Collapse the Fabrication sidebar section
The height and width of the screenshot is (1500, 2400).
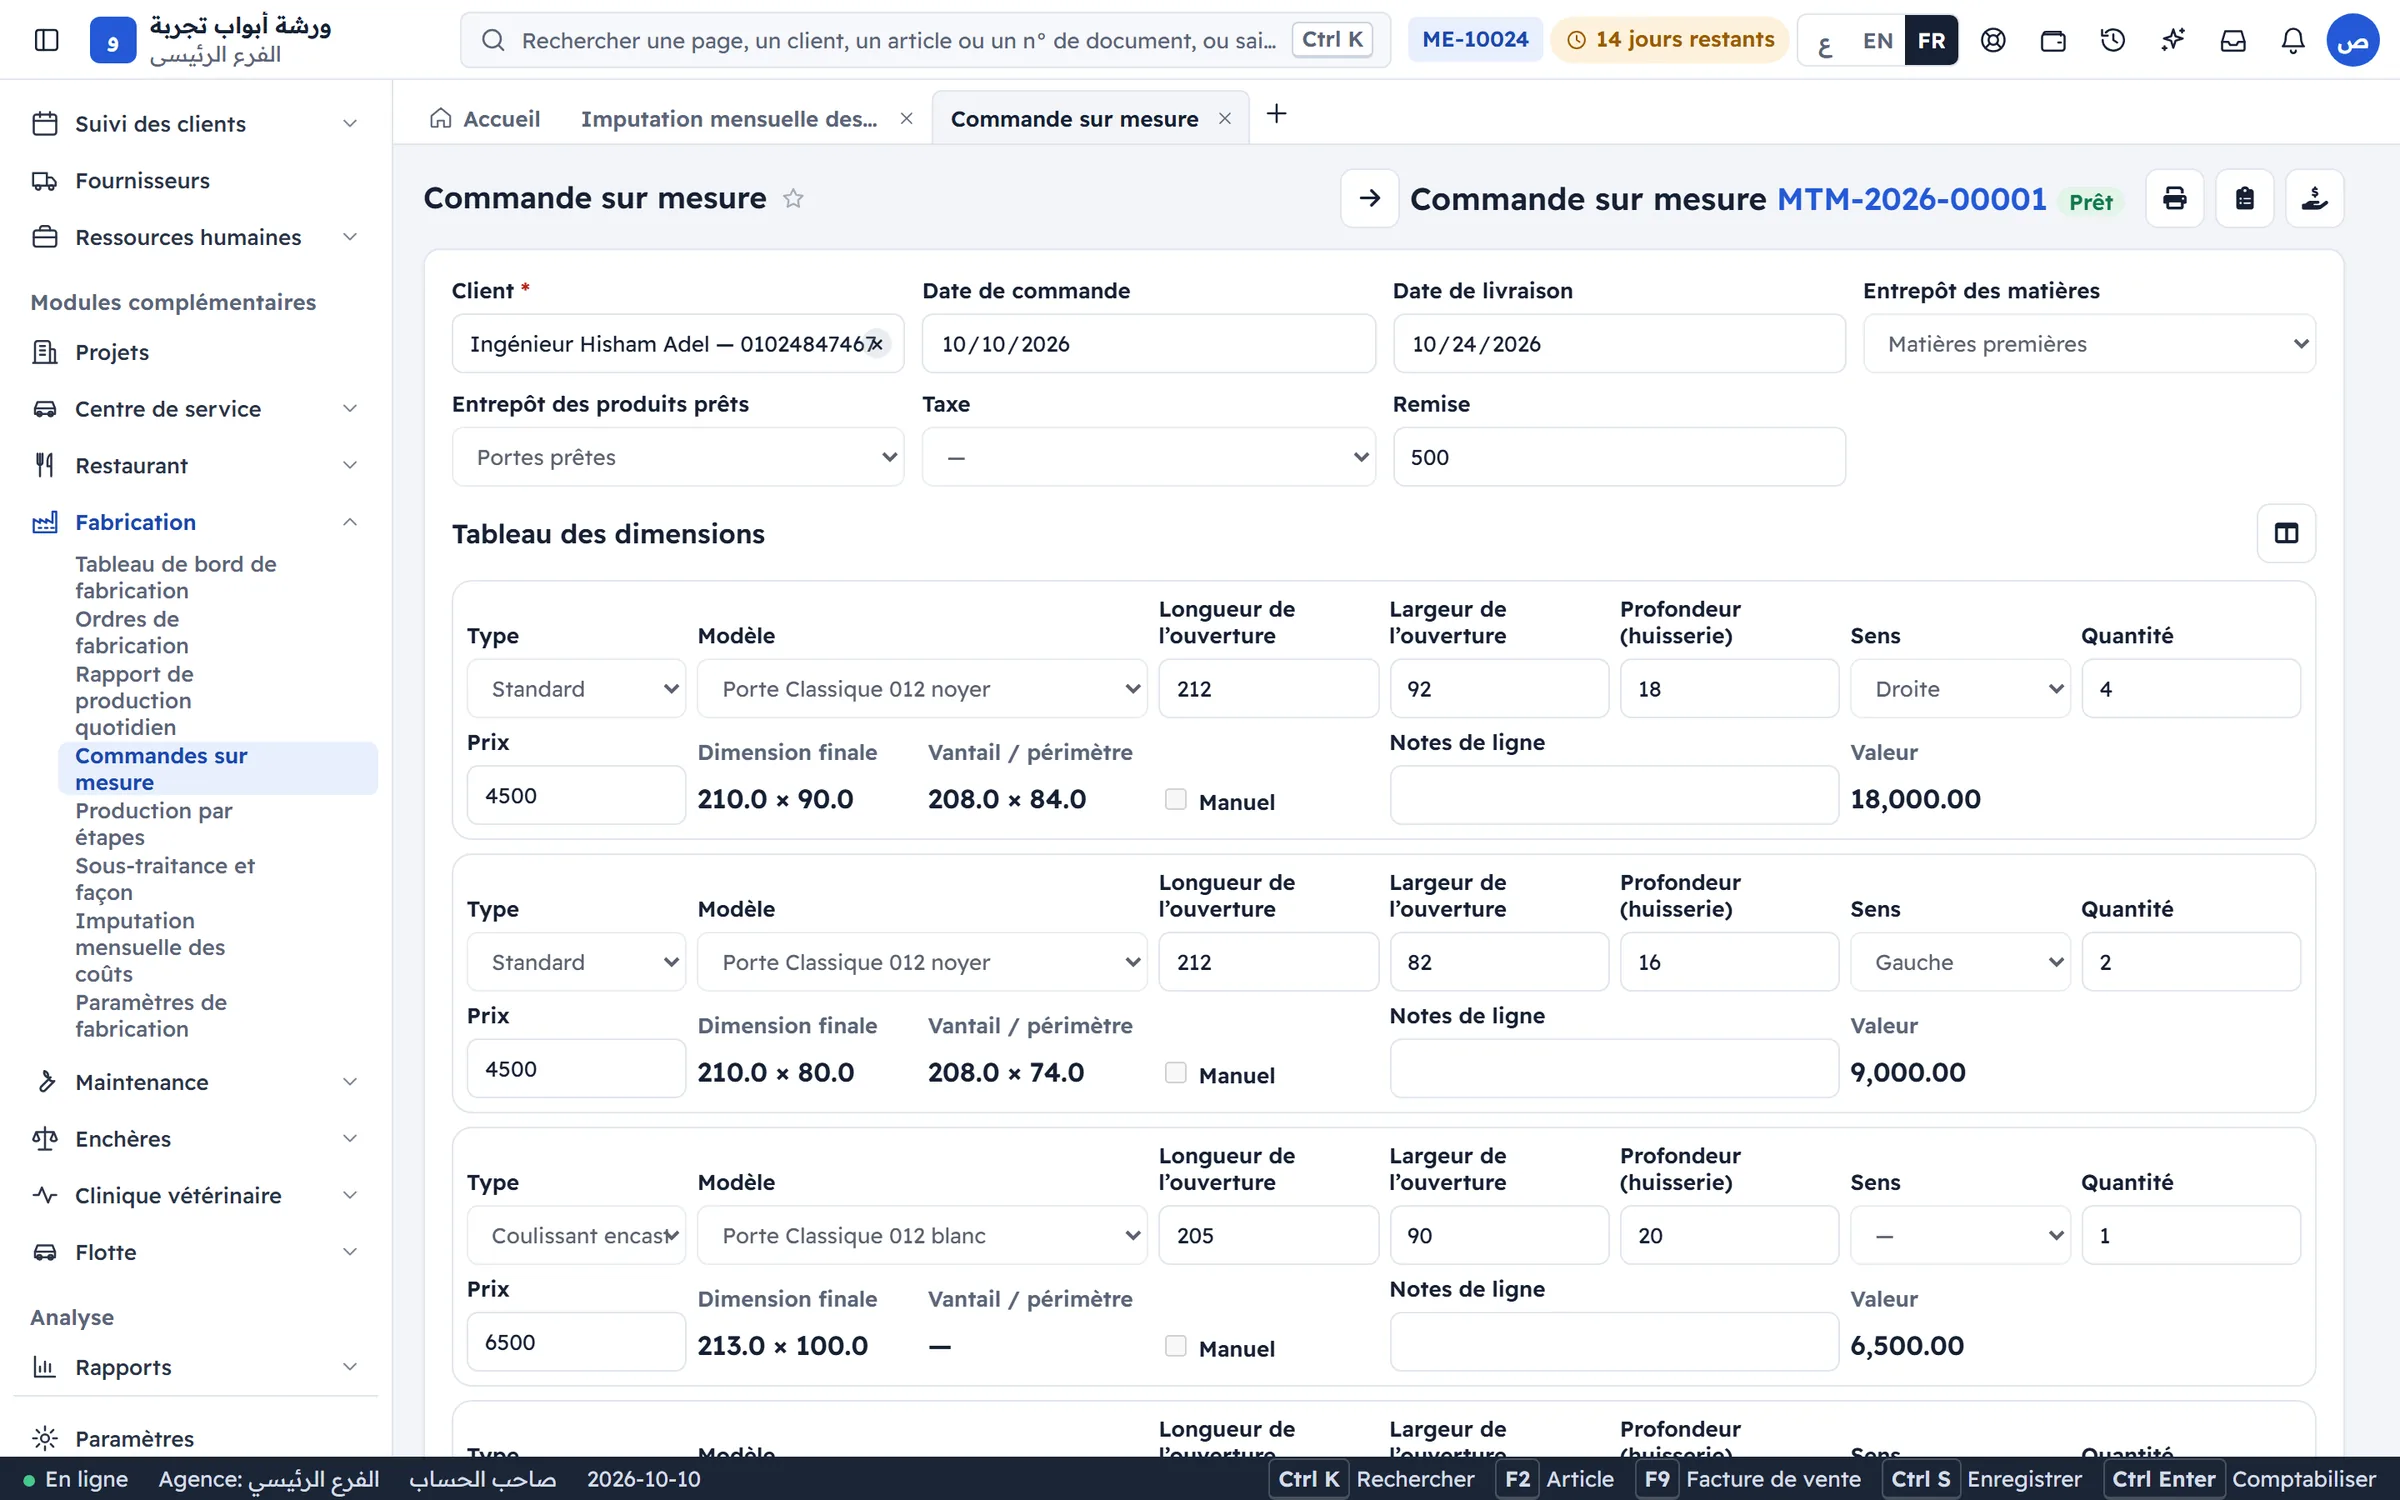point(350,522)
